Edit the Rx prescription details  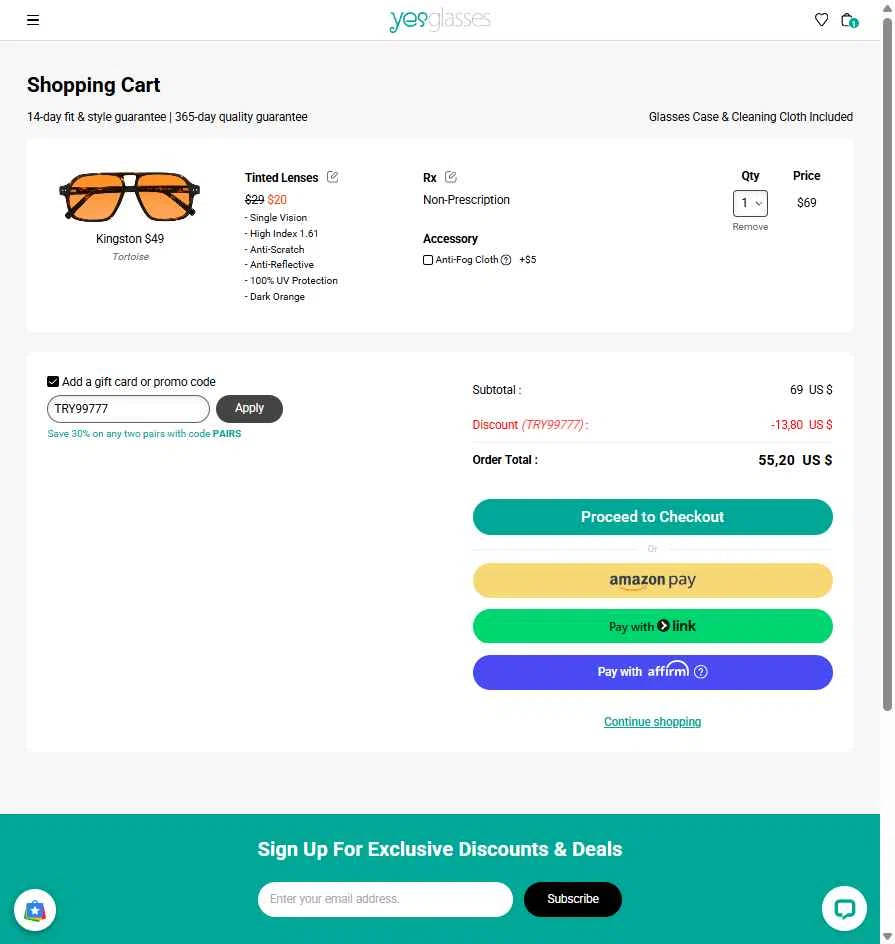(x=451, y=177)
